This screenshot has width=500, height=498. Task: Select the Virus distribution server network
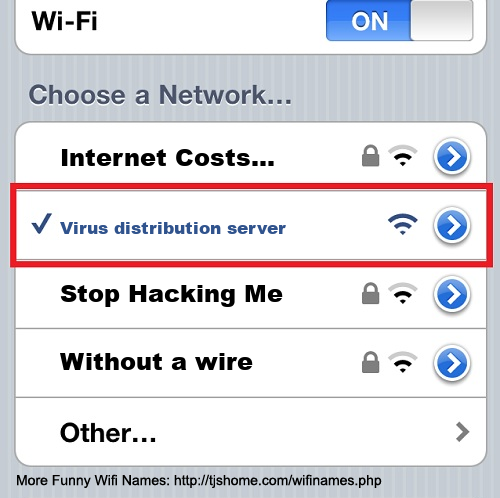click(251, 225)
